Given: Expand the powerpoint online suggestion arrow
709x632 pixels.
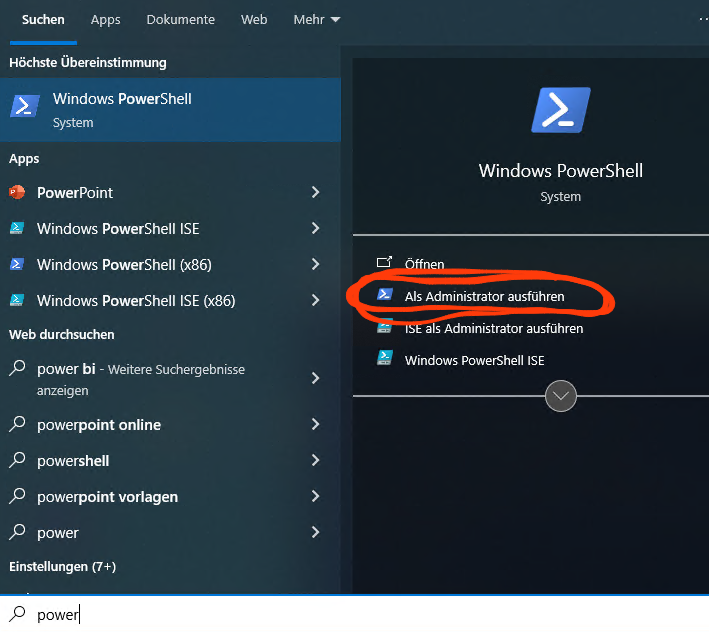Looking at the screenshot, I should [x=315, y=424].
